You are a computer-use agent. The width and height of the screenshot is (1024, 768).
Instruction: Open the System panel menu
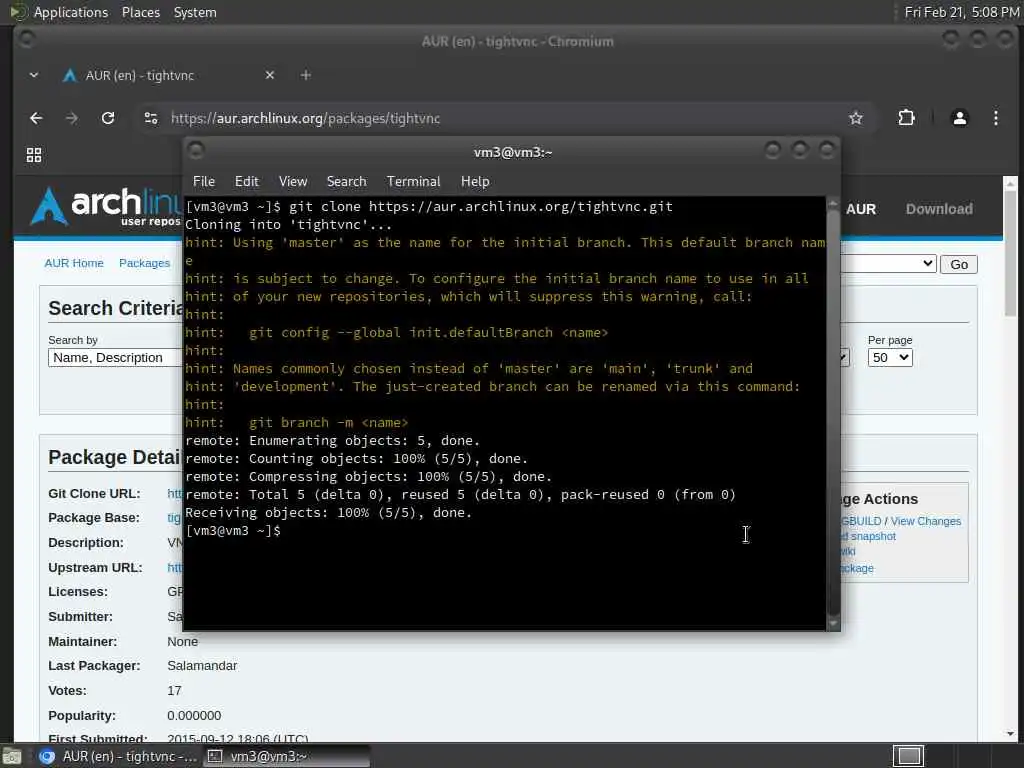point(195,12)
